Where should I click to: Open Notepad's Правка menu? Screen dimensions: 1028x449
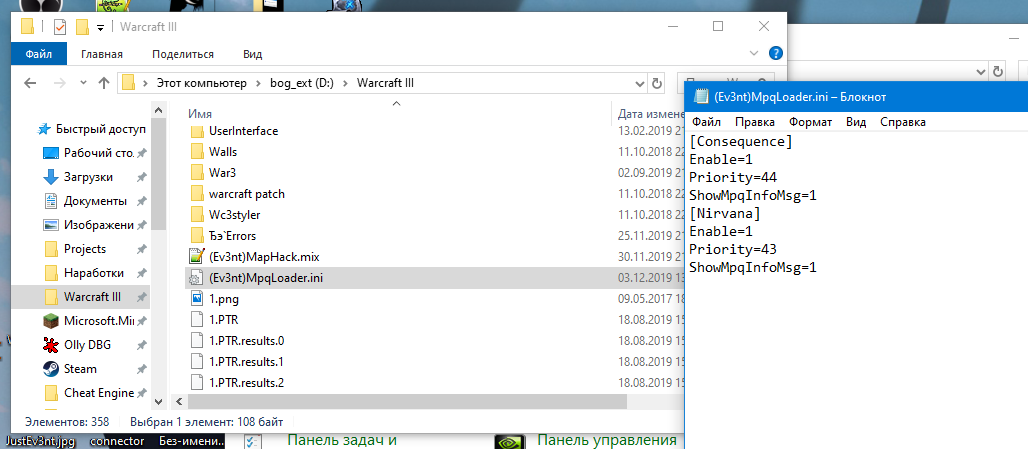755,122
